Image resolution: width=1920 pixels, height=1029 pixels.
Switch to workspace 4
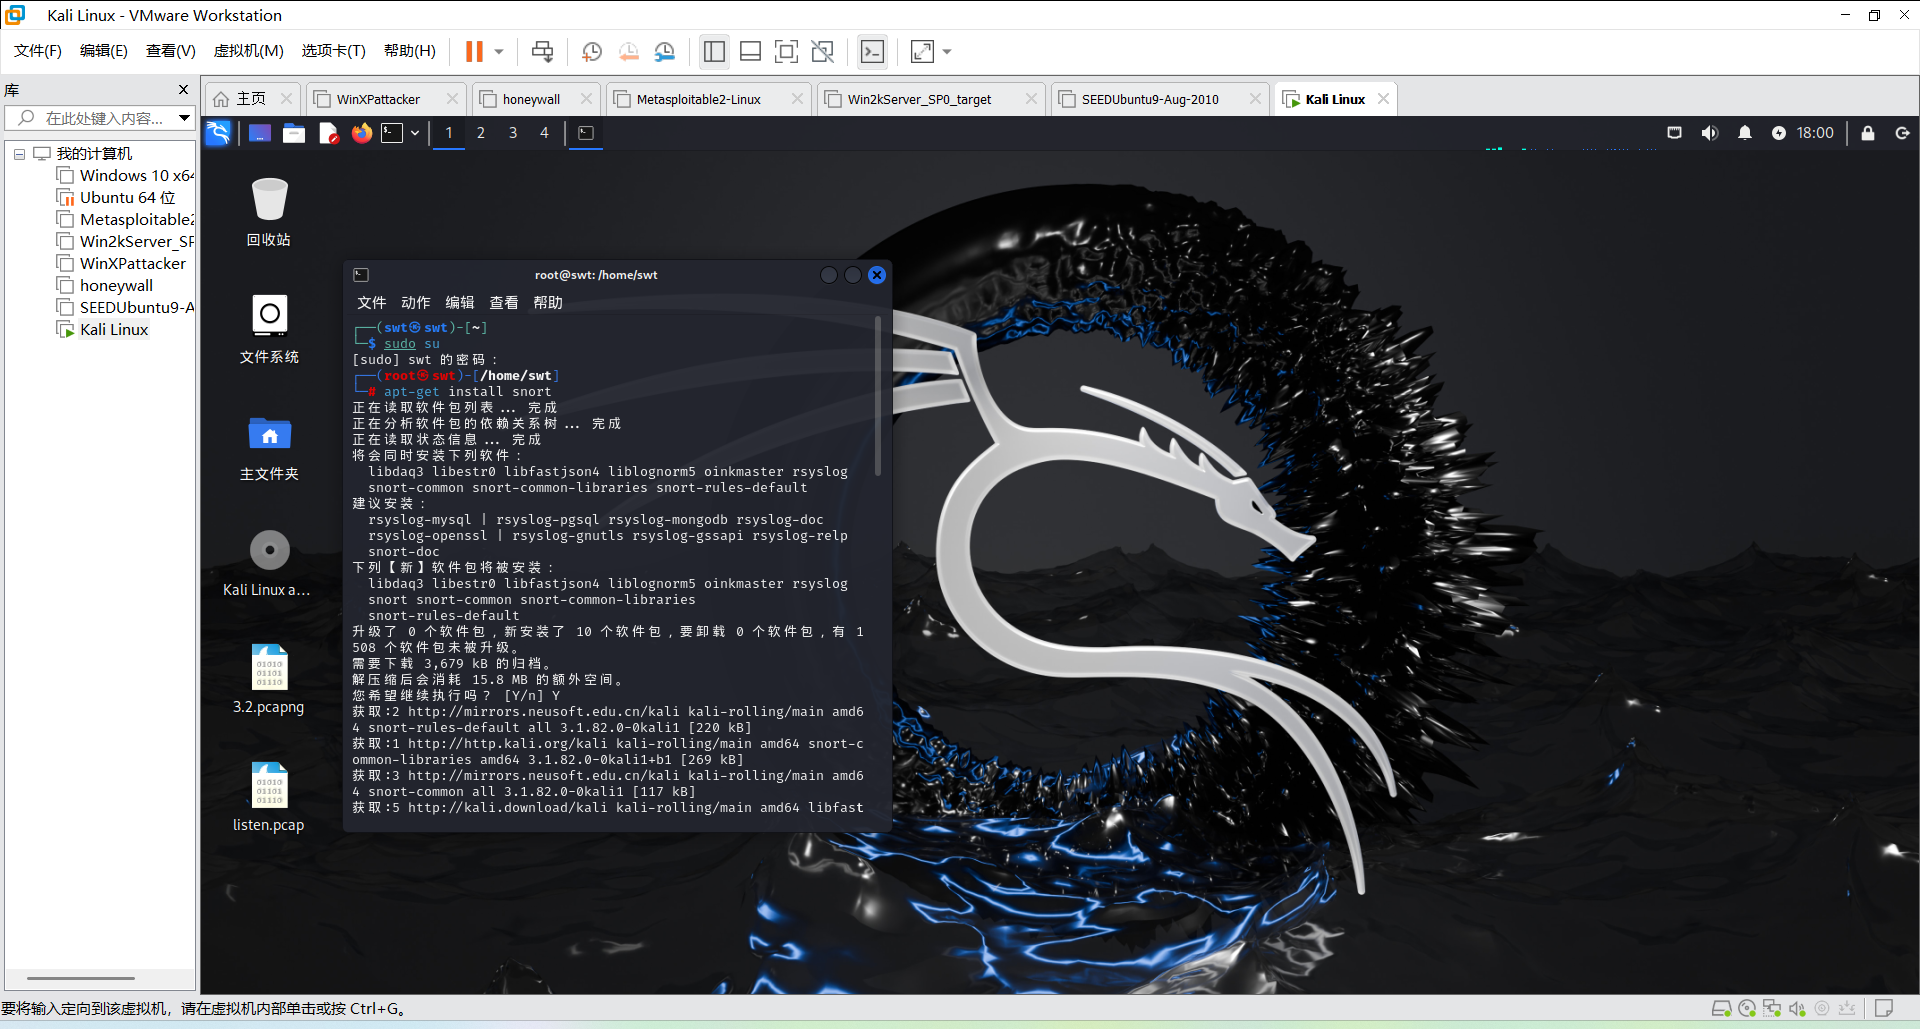point(545,133)
